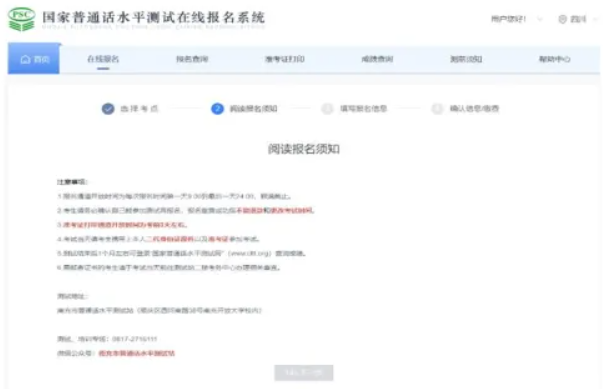Click the grey step 3 circle
603x389 pixels.
pyautogui.click(x=327, y=109)
